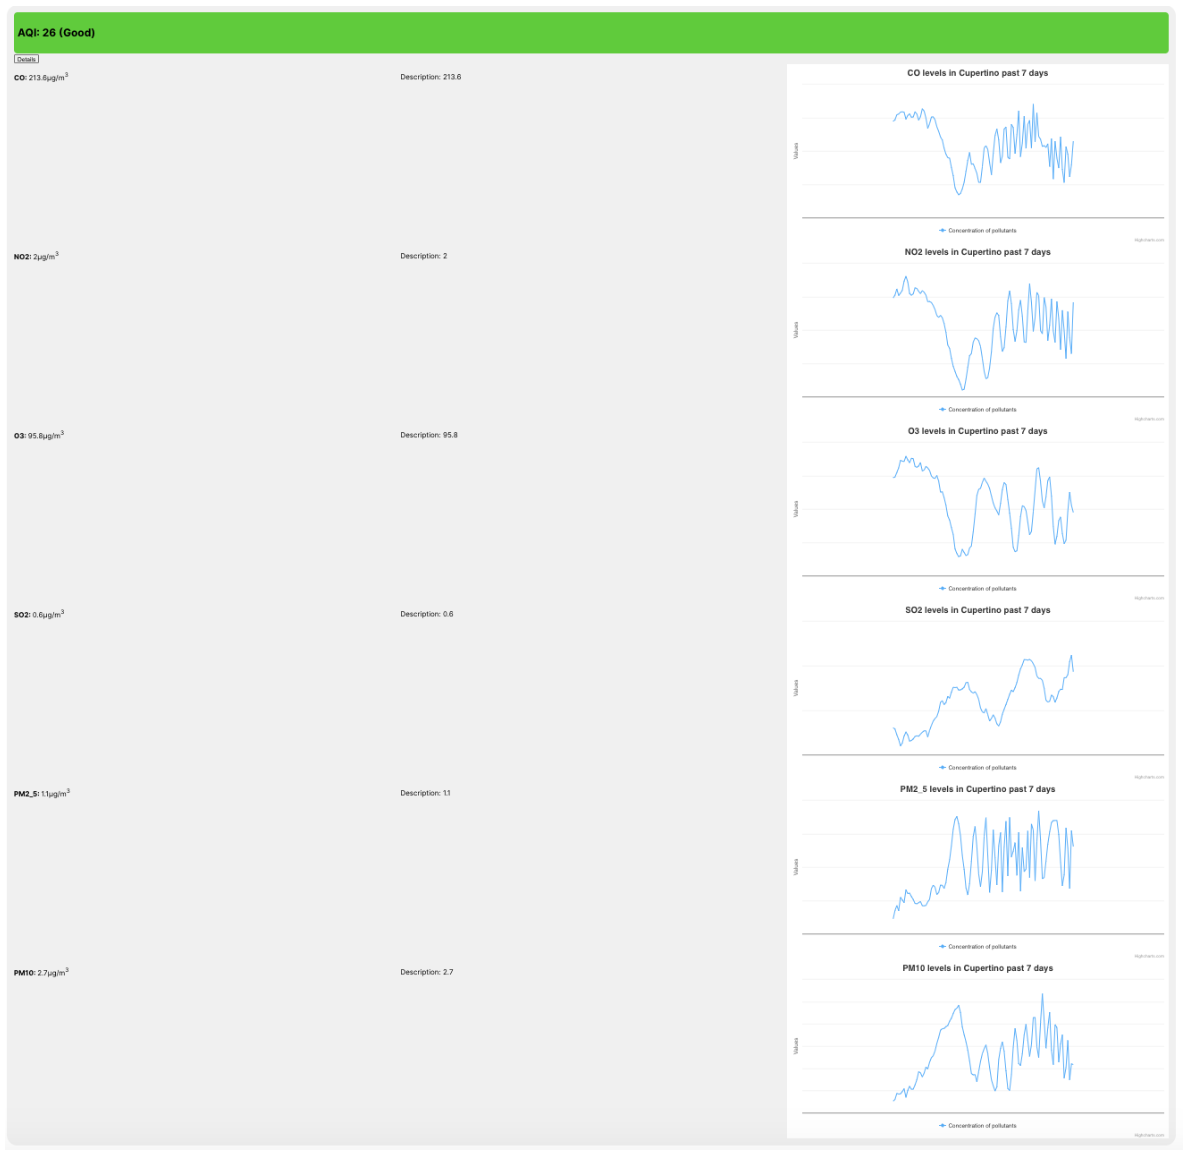Click the 'Description: 1.1' text
The height and width of the screenshot is (1152, 1184).
coord(425,793)
